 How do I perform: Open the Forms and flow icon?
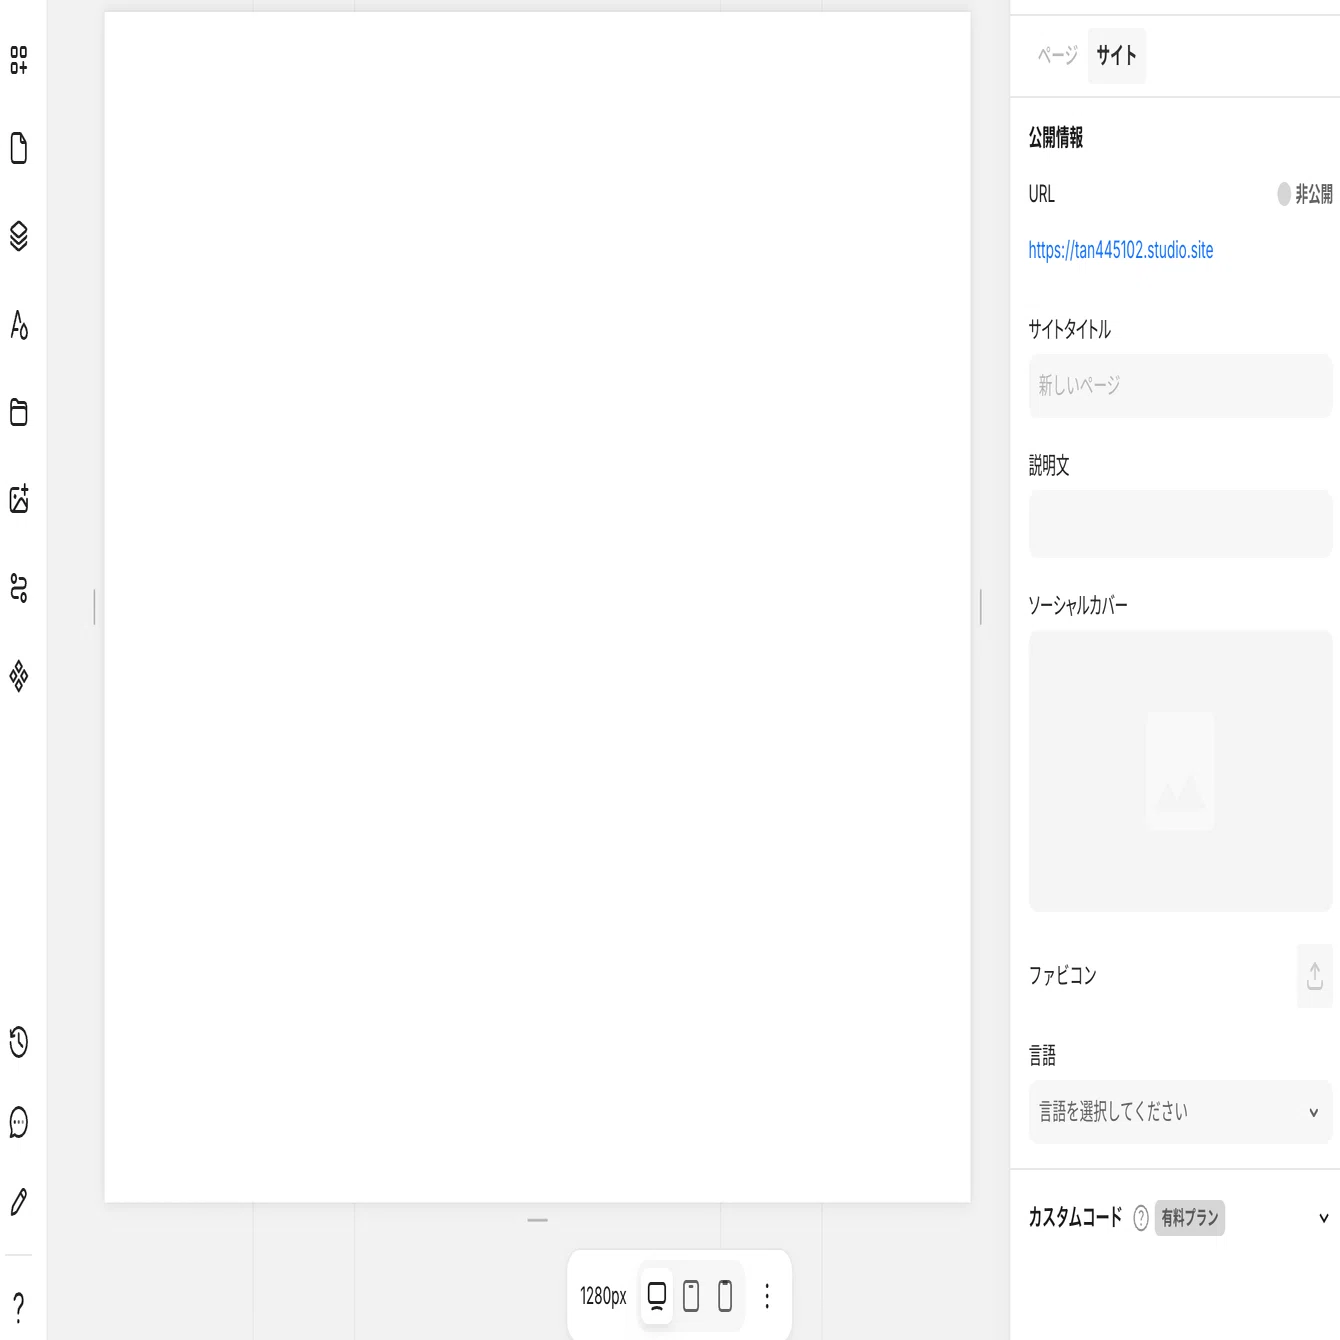pos(19,587)
